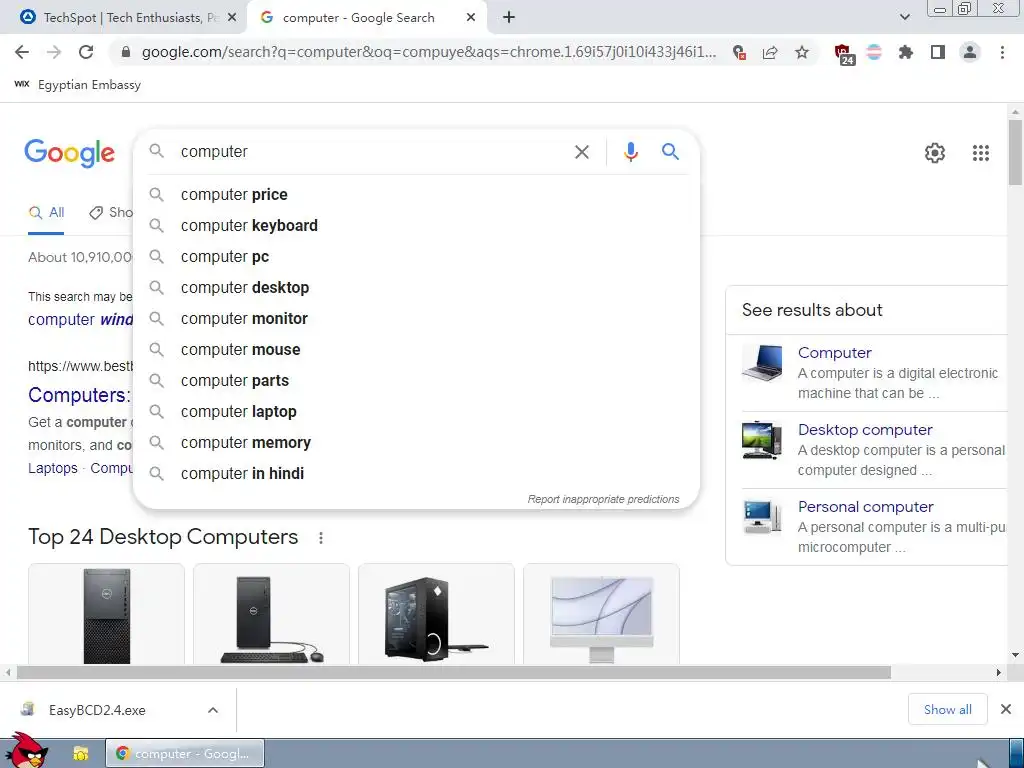Click the horizontal page scrollbar

454,672
